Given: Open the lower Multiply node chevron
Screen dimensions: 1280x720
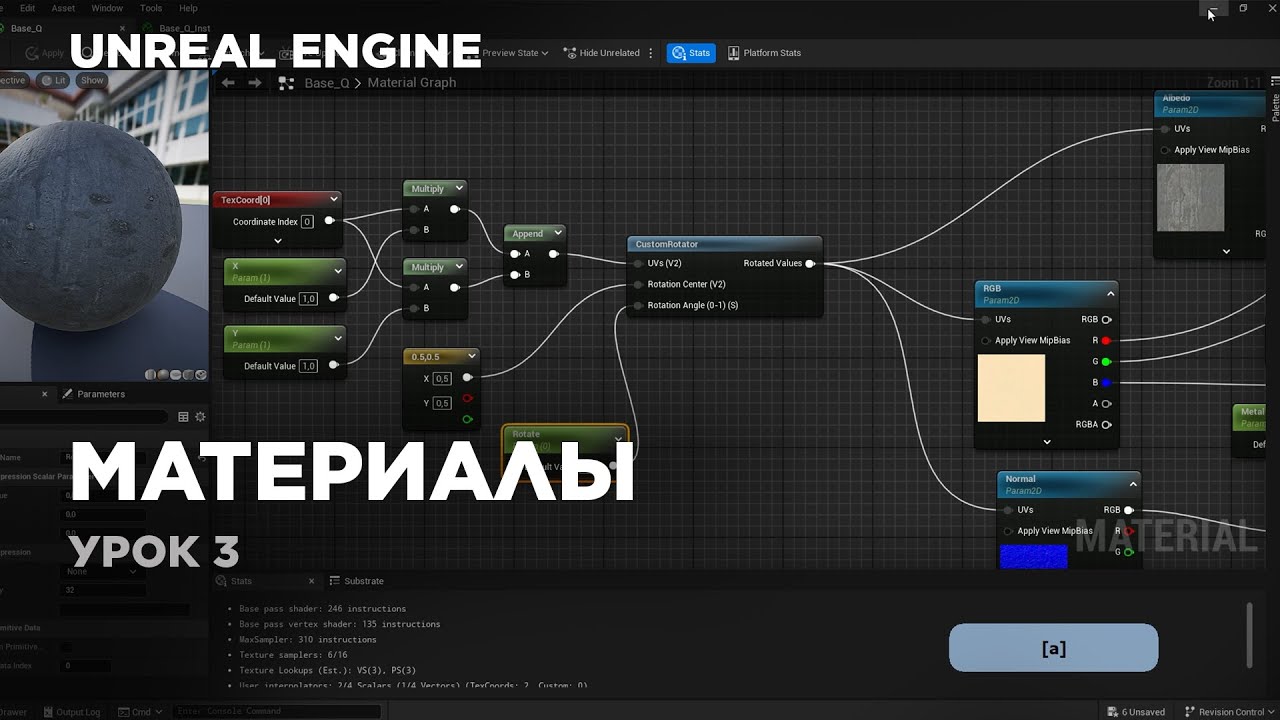Looking at the screenshot, I should 460,267.
